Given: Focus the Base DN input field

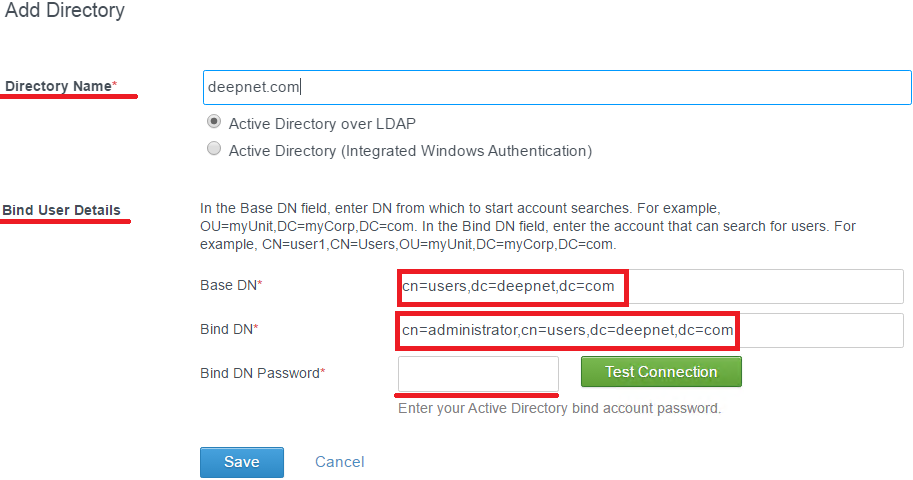Looking at the screenshot, I should [650, 287].
